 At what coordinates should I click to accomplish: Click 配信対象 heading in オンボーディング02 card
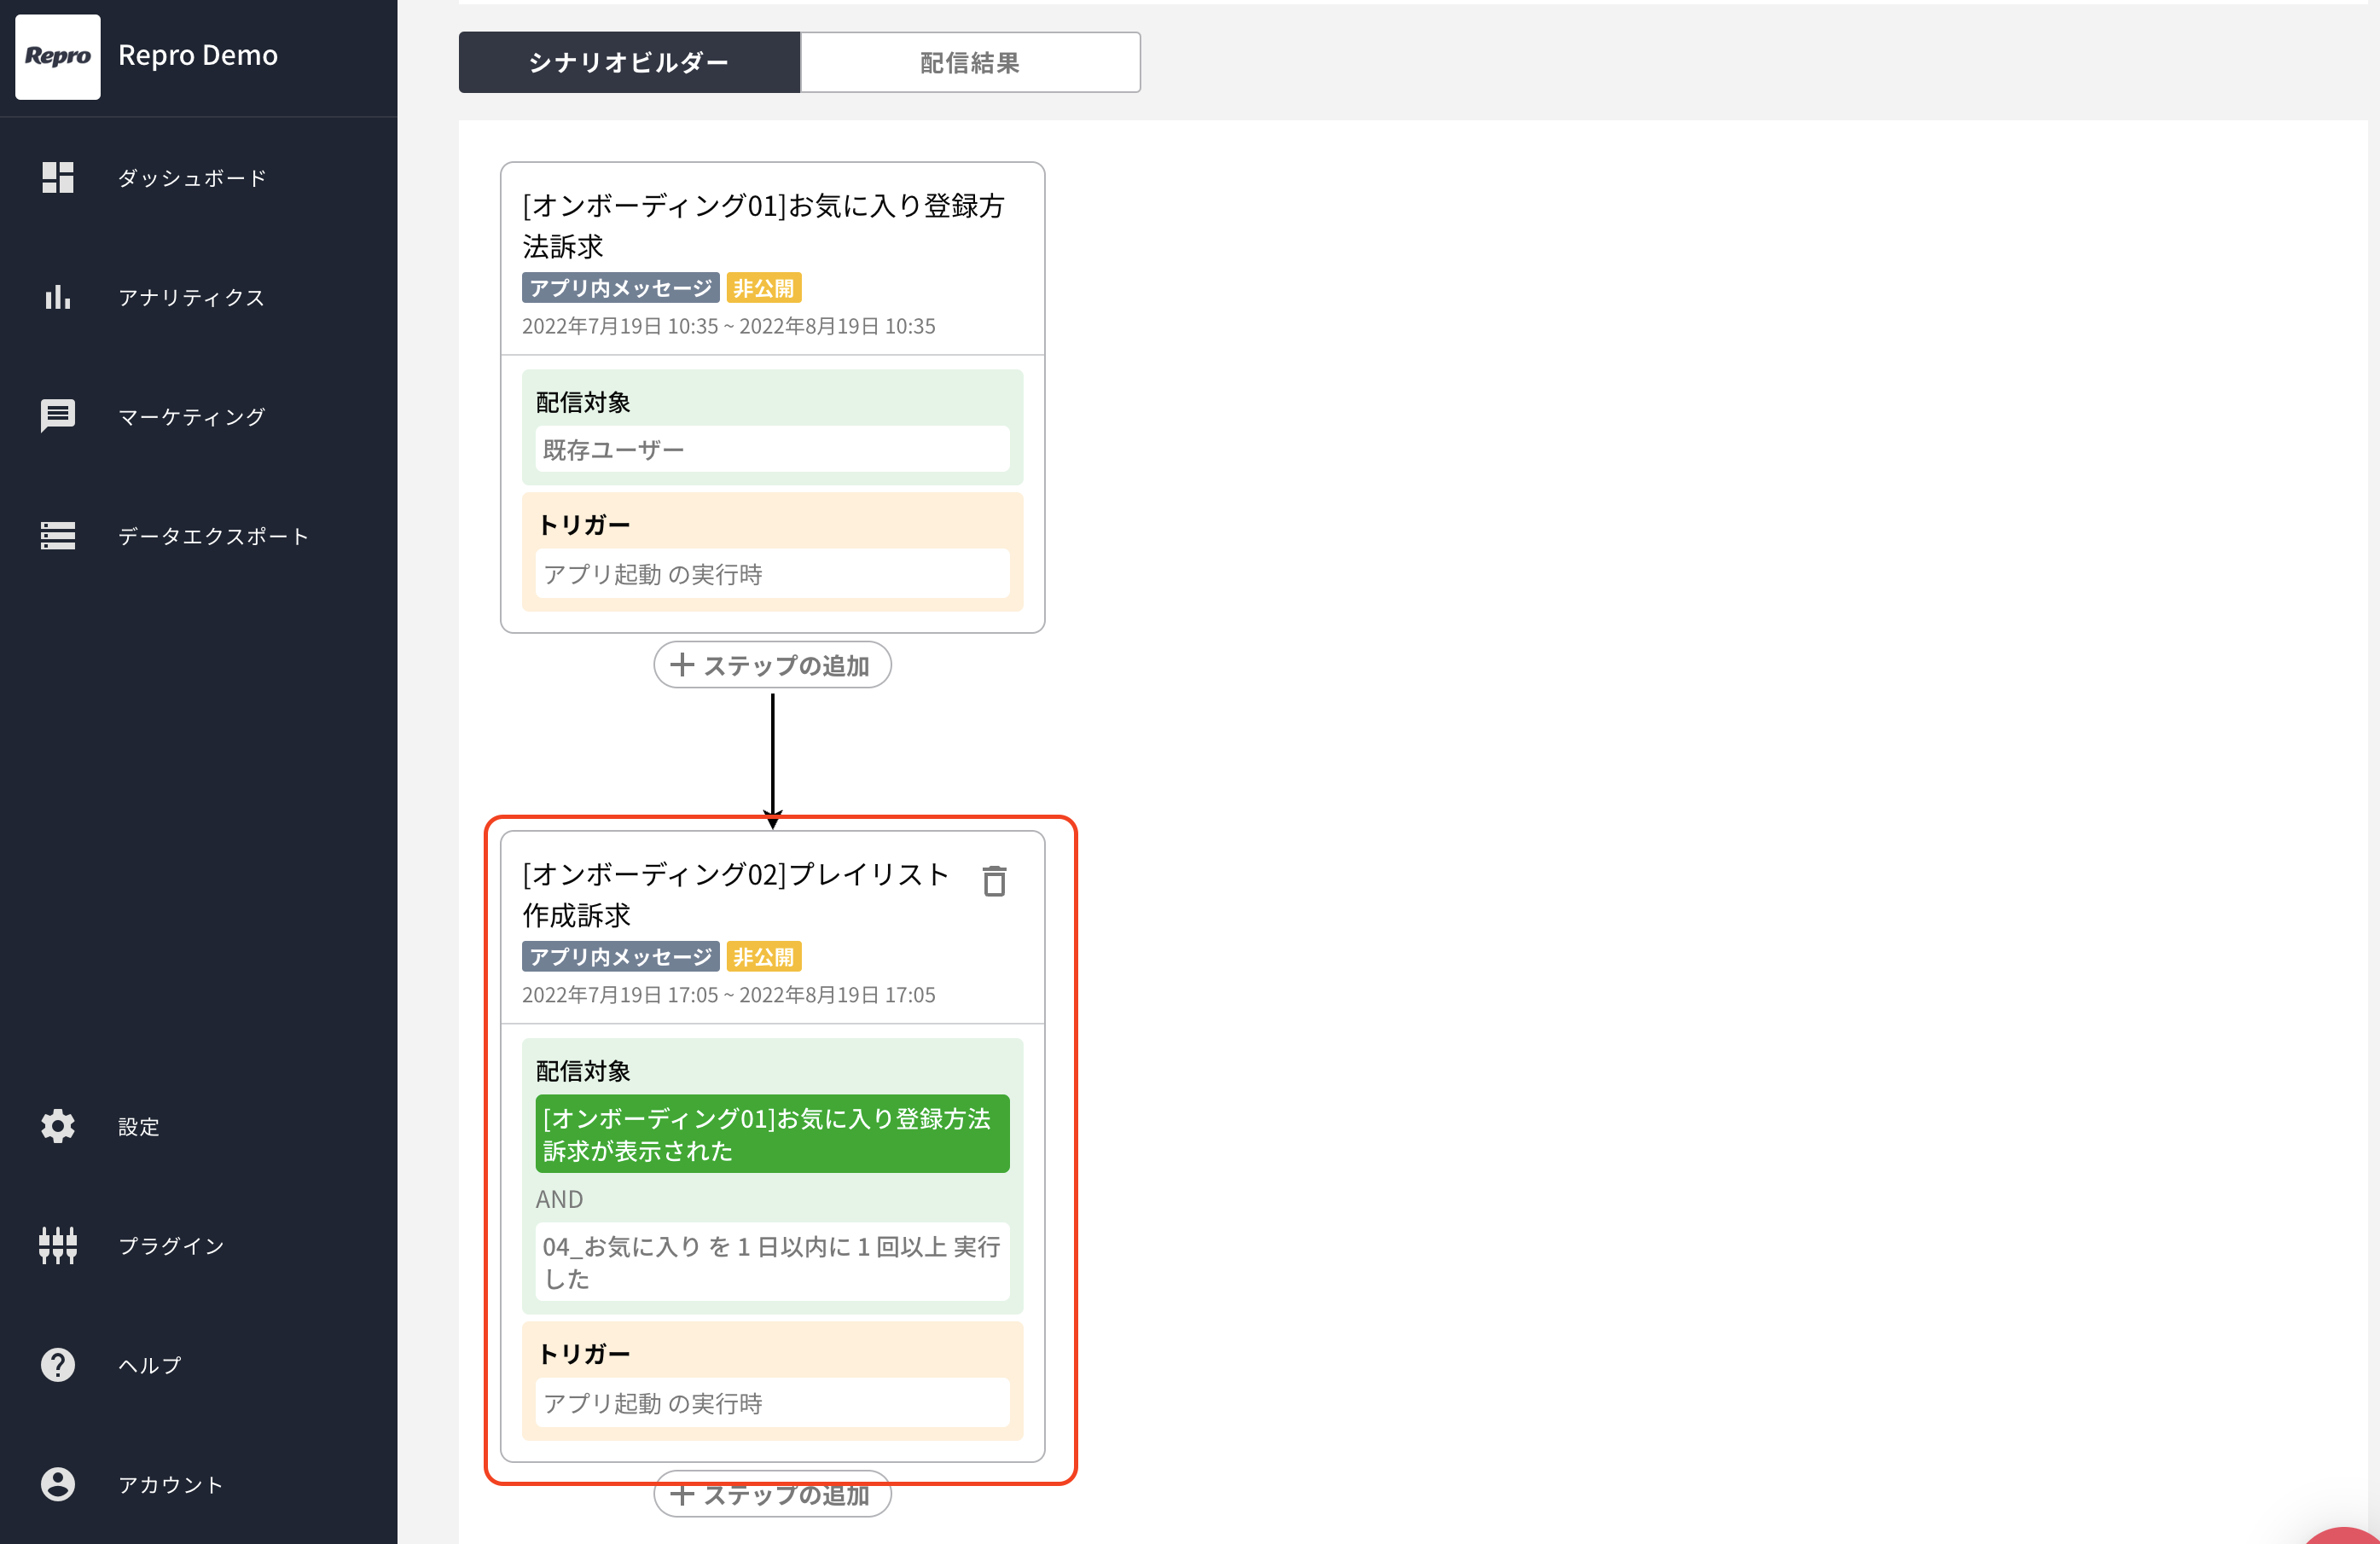tap(583, 1071)
